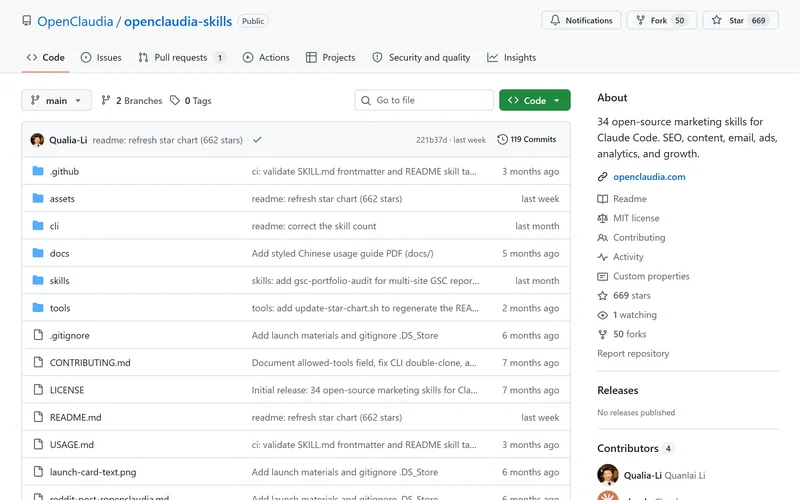
Task: Open the Projects tab
Action: click(x=331, y=58)
